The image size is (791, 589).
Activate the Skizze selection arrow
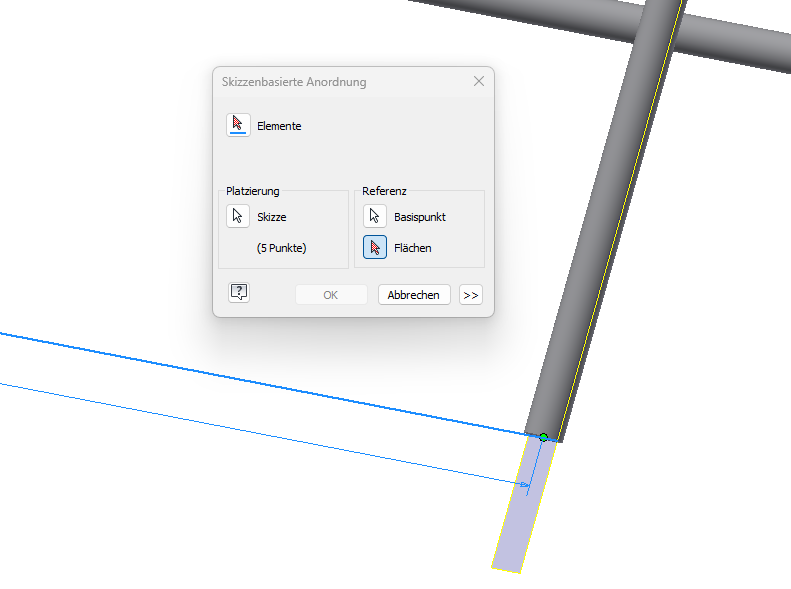click(x=238, y=216)
